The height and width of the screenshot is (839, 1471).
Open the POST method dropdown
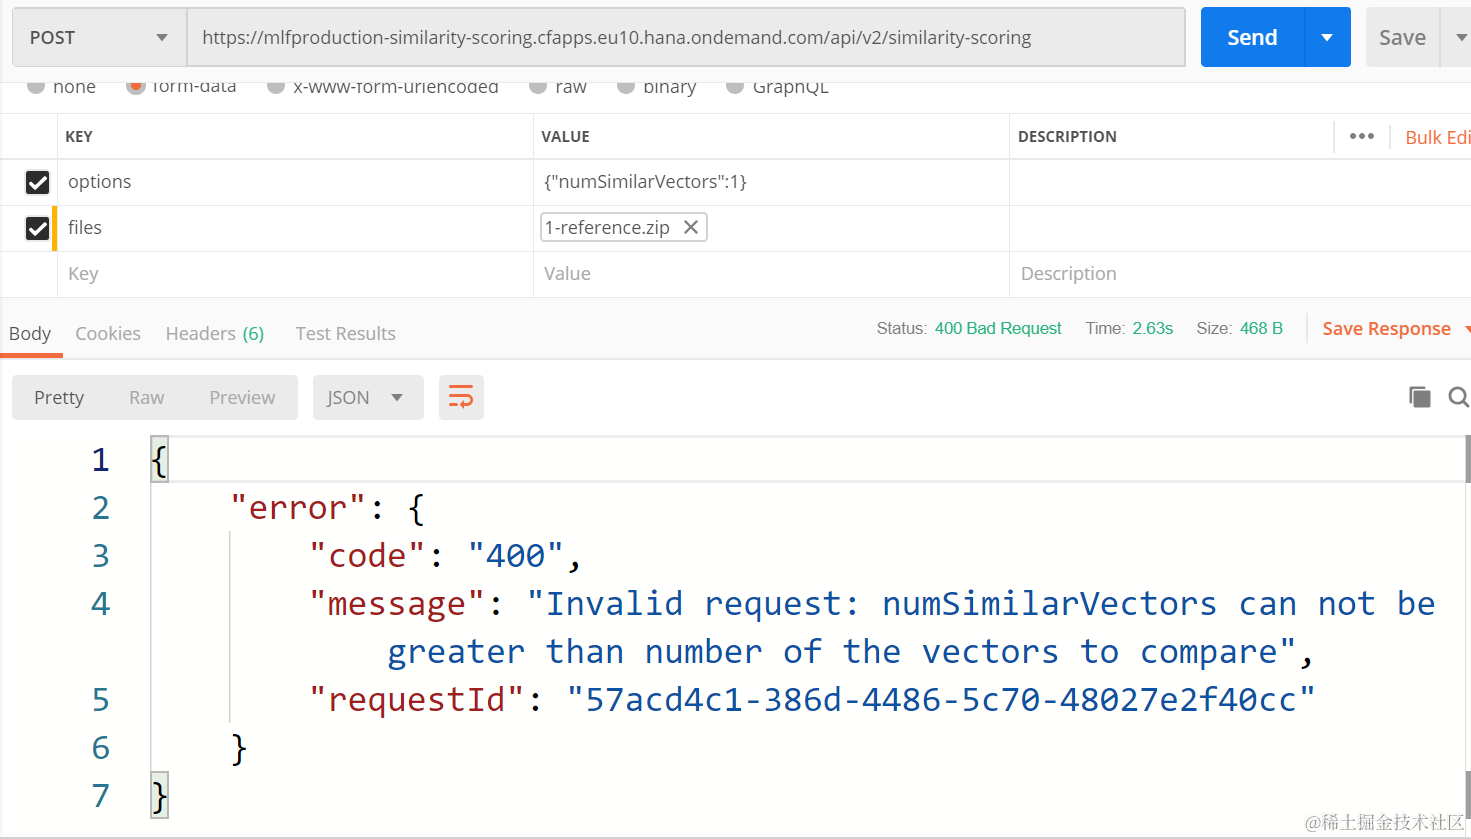tap(99, 37)
